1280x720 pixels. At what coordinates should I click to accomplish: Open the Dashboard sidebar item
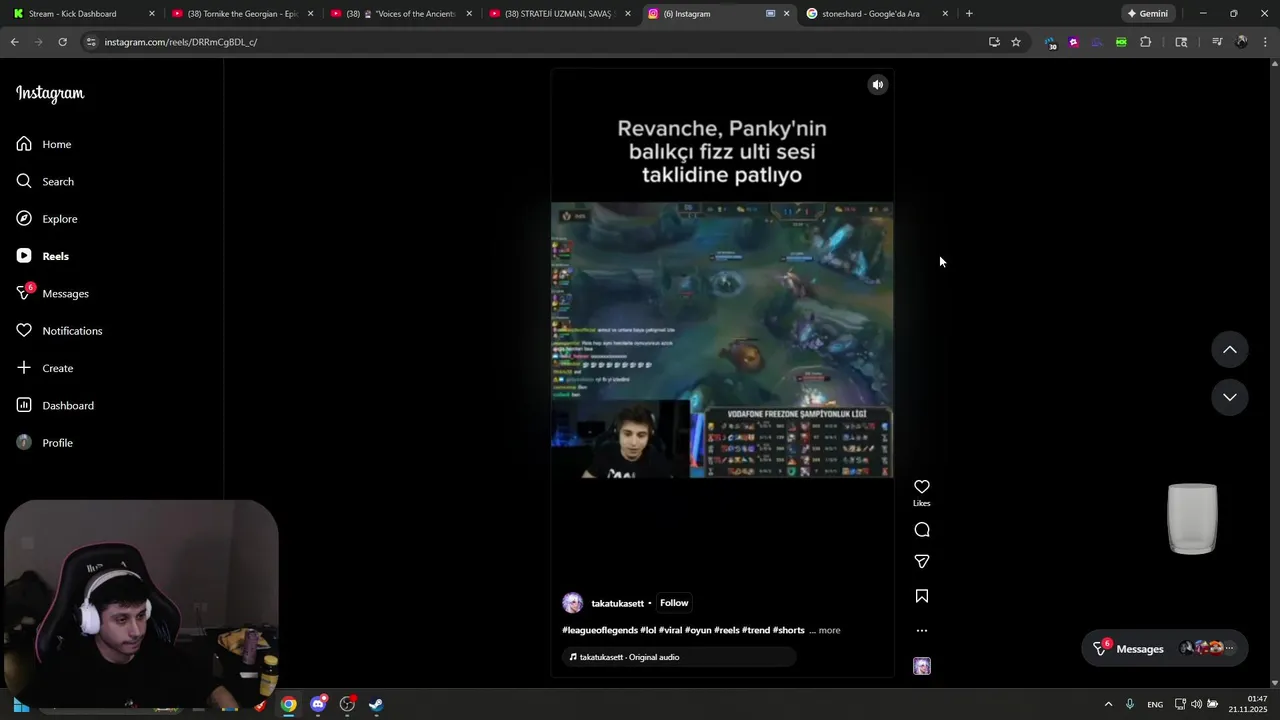55,405
